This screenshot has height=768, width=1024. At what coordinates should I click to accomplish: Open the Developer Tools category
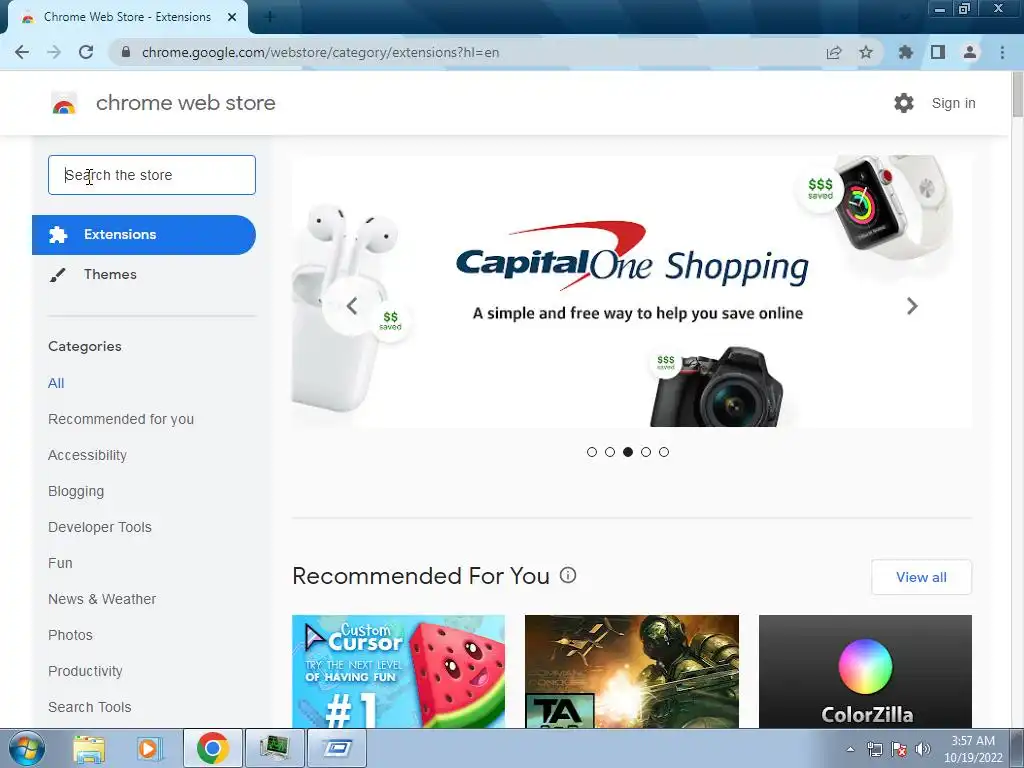[x=100, y=527]
